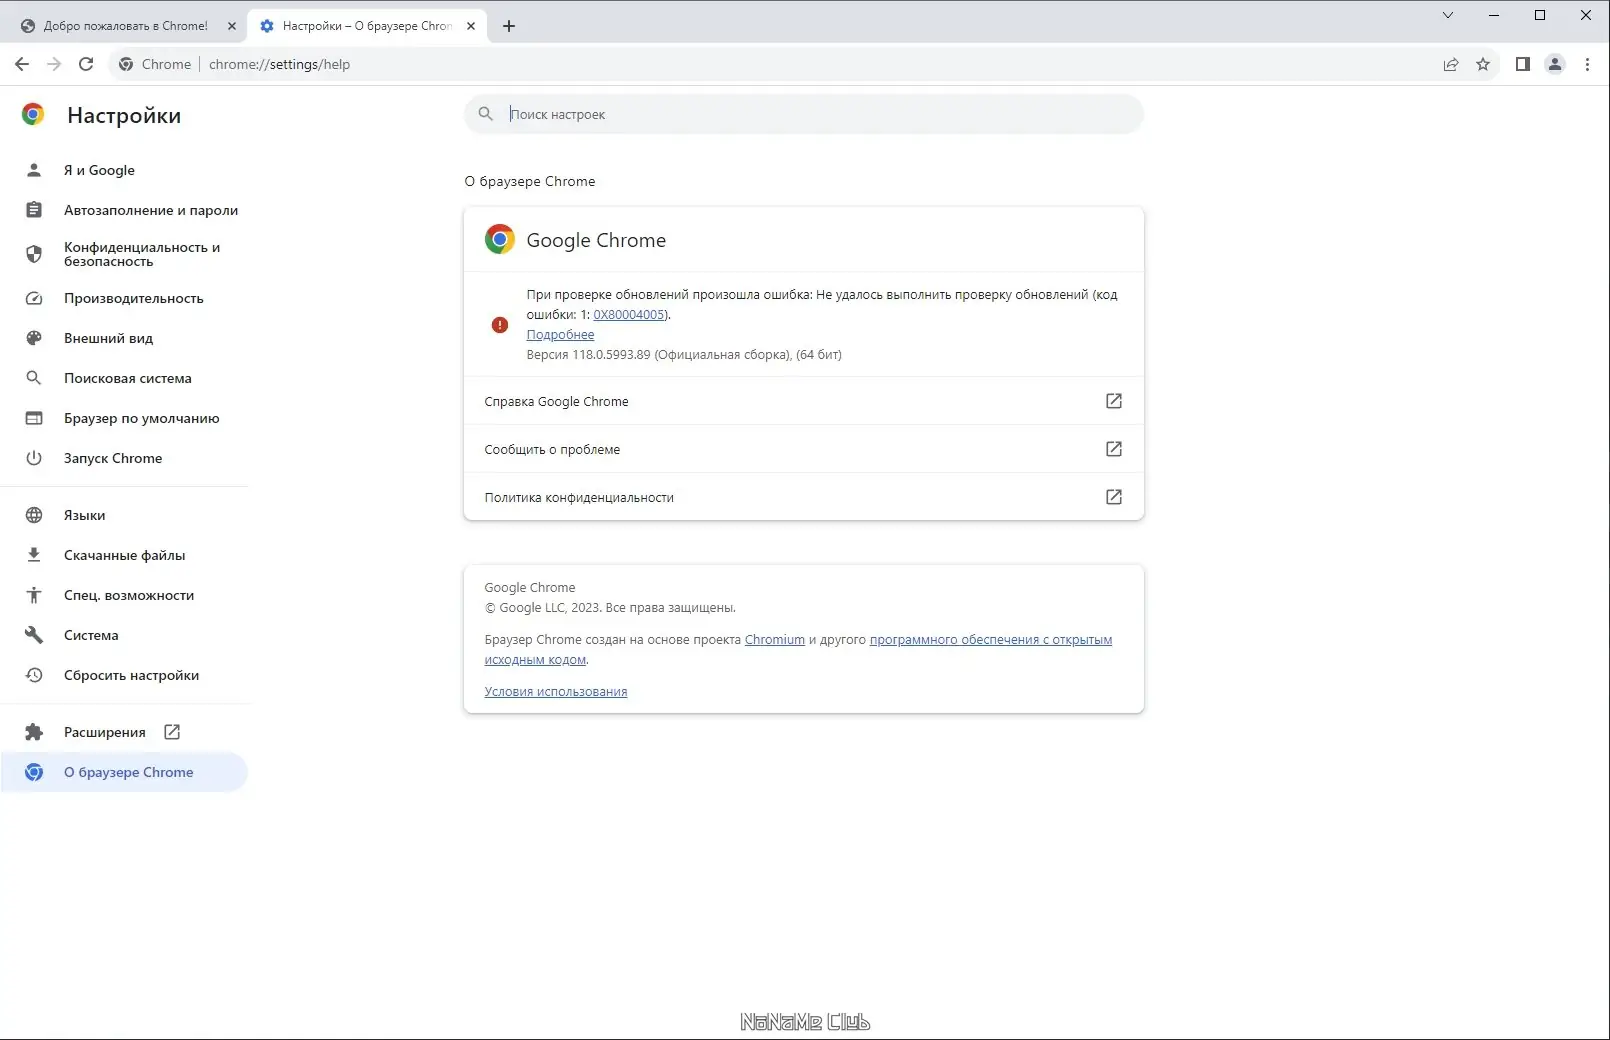The image size is (1610, 1040).
Task: Select 'Браузер по умолчанию' in sidebar
Action: 124,418
